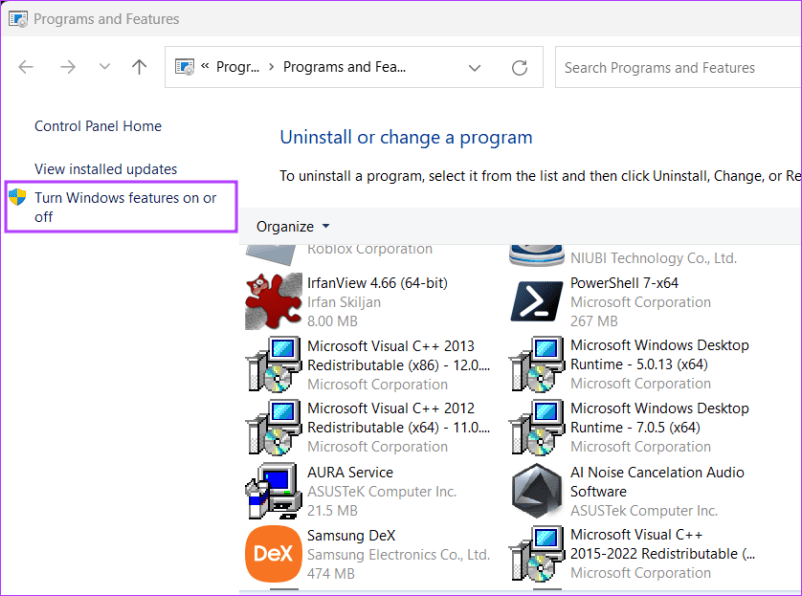The width and height of the screenshot is (802, 596).
Task: Select the AURA Service program icon
Action: (272, 490)
